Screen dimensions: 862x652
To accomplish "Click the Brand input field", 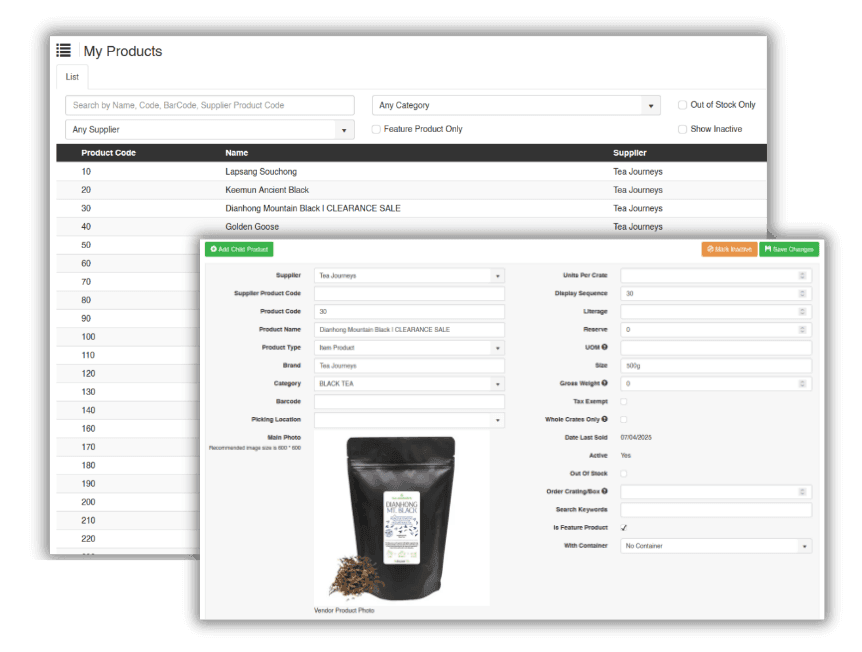I will 409,366.
